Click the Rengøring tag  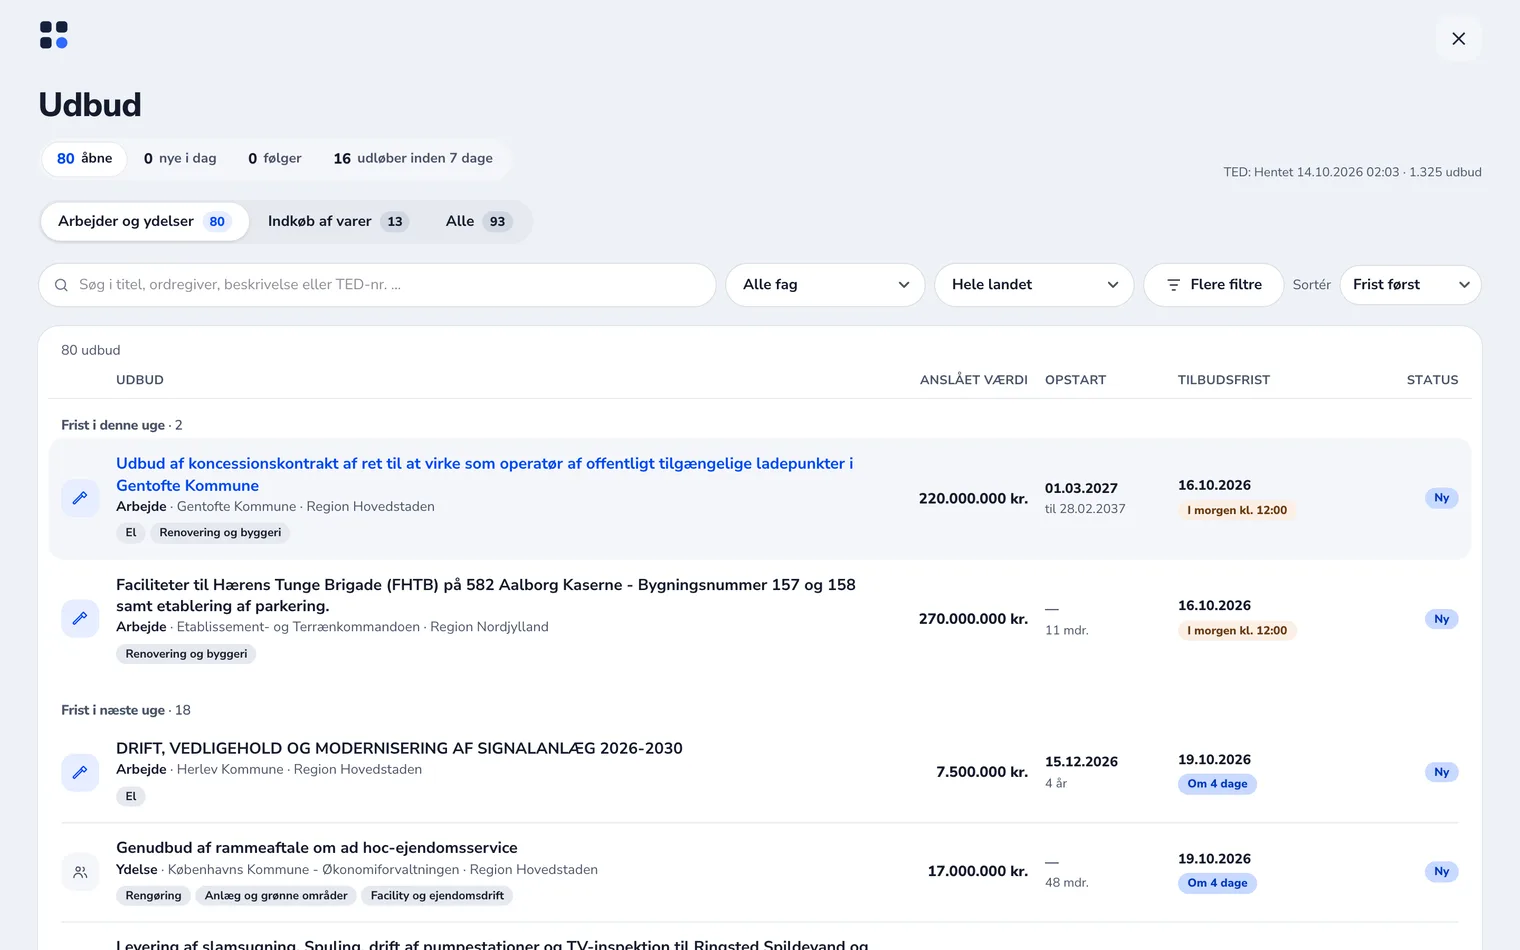pos(153,896)
